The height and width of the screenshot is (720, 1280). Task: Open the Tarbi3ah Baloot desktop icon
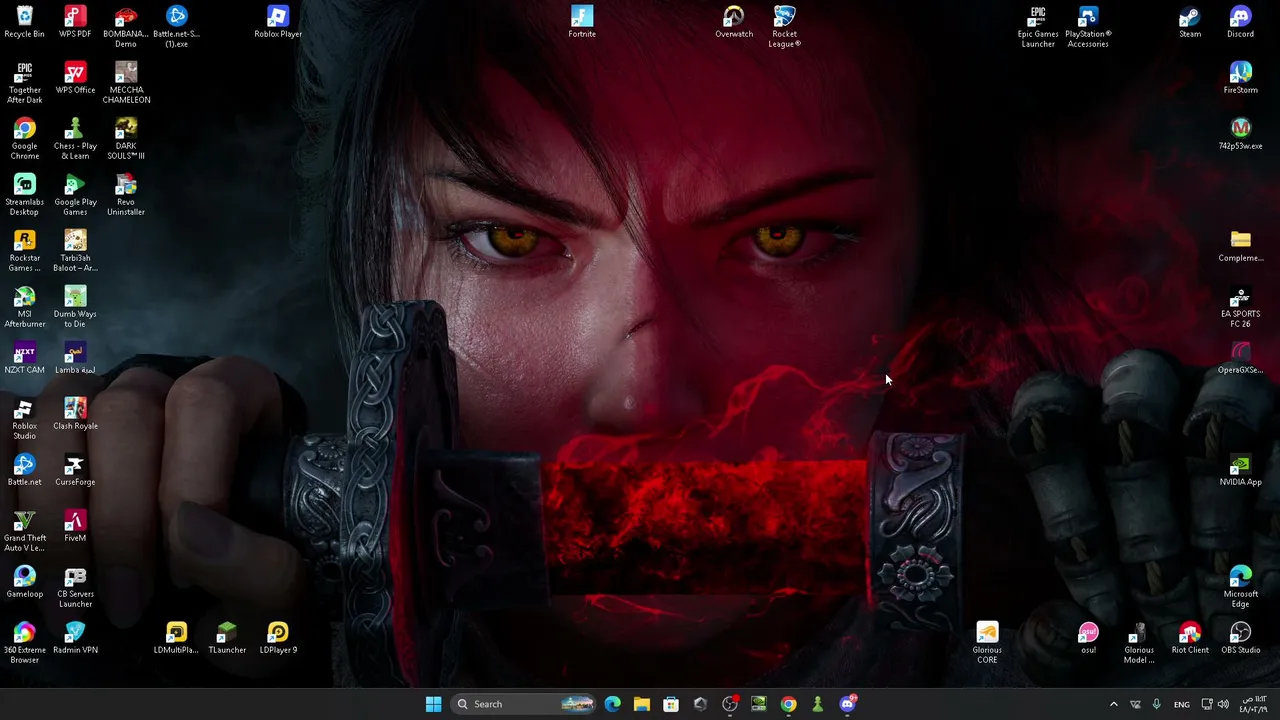[75, 251]
